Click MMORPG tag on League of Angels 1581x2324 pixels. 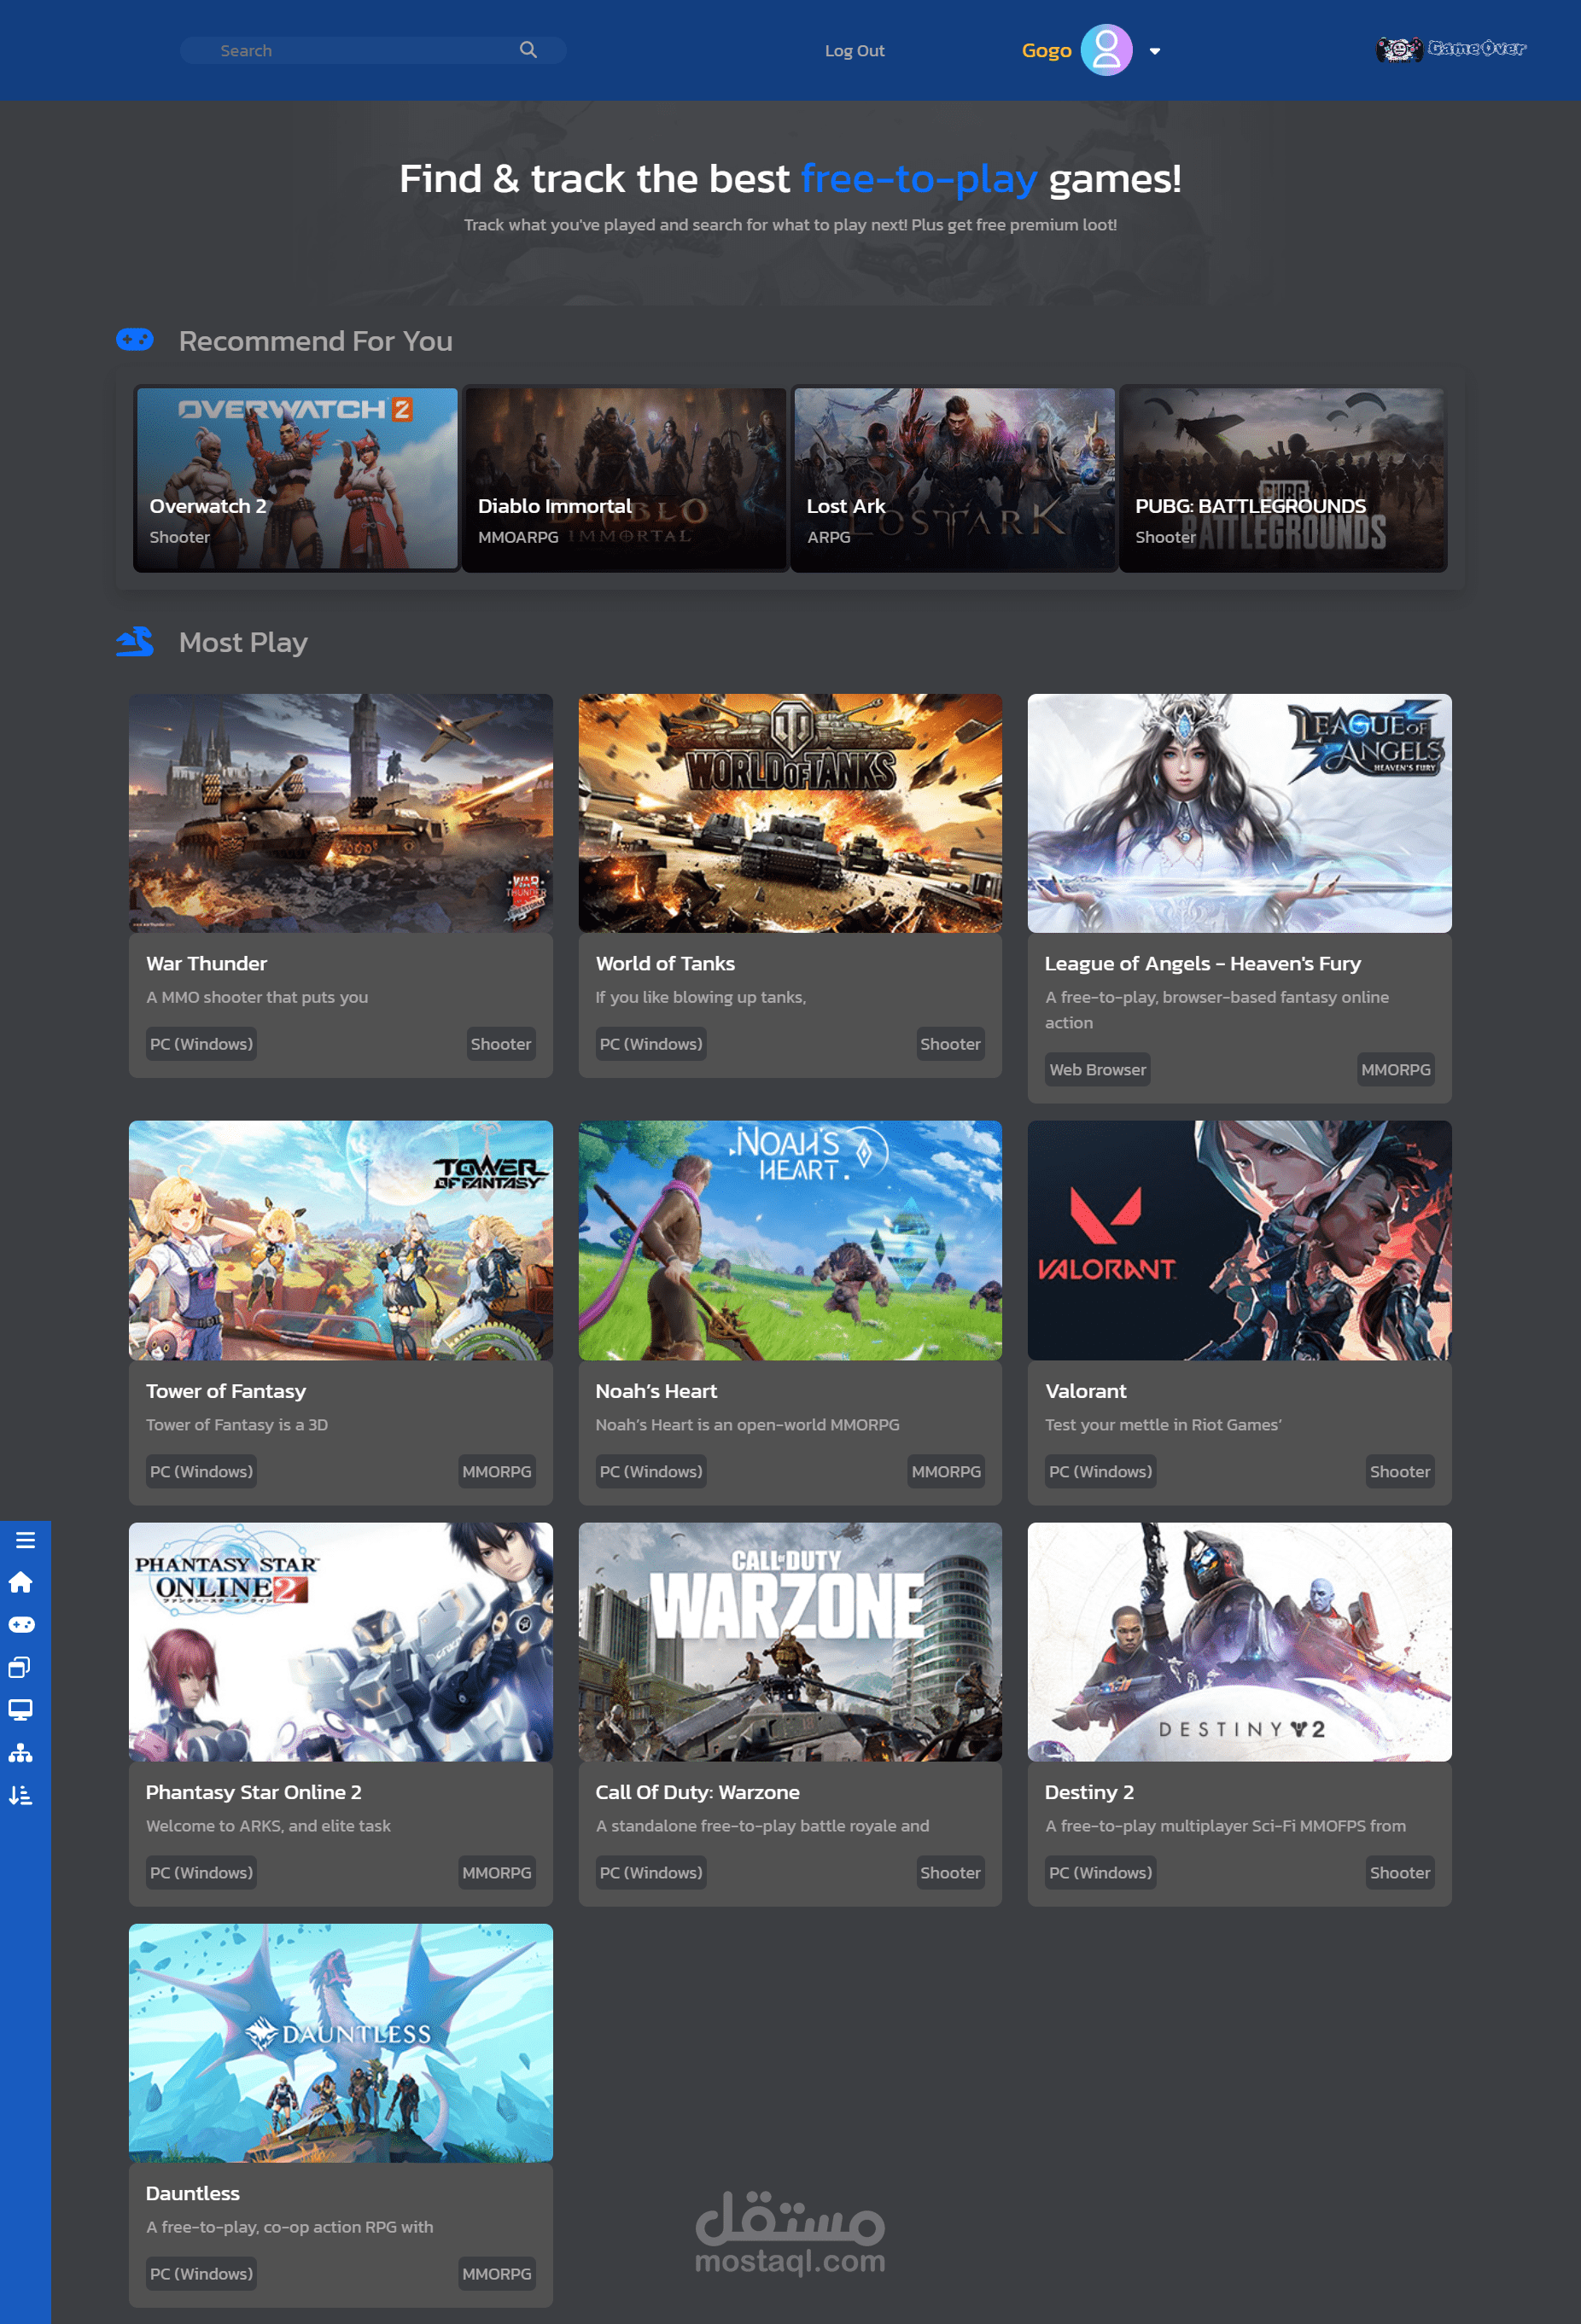(1396, 1069)
